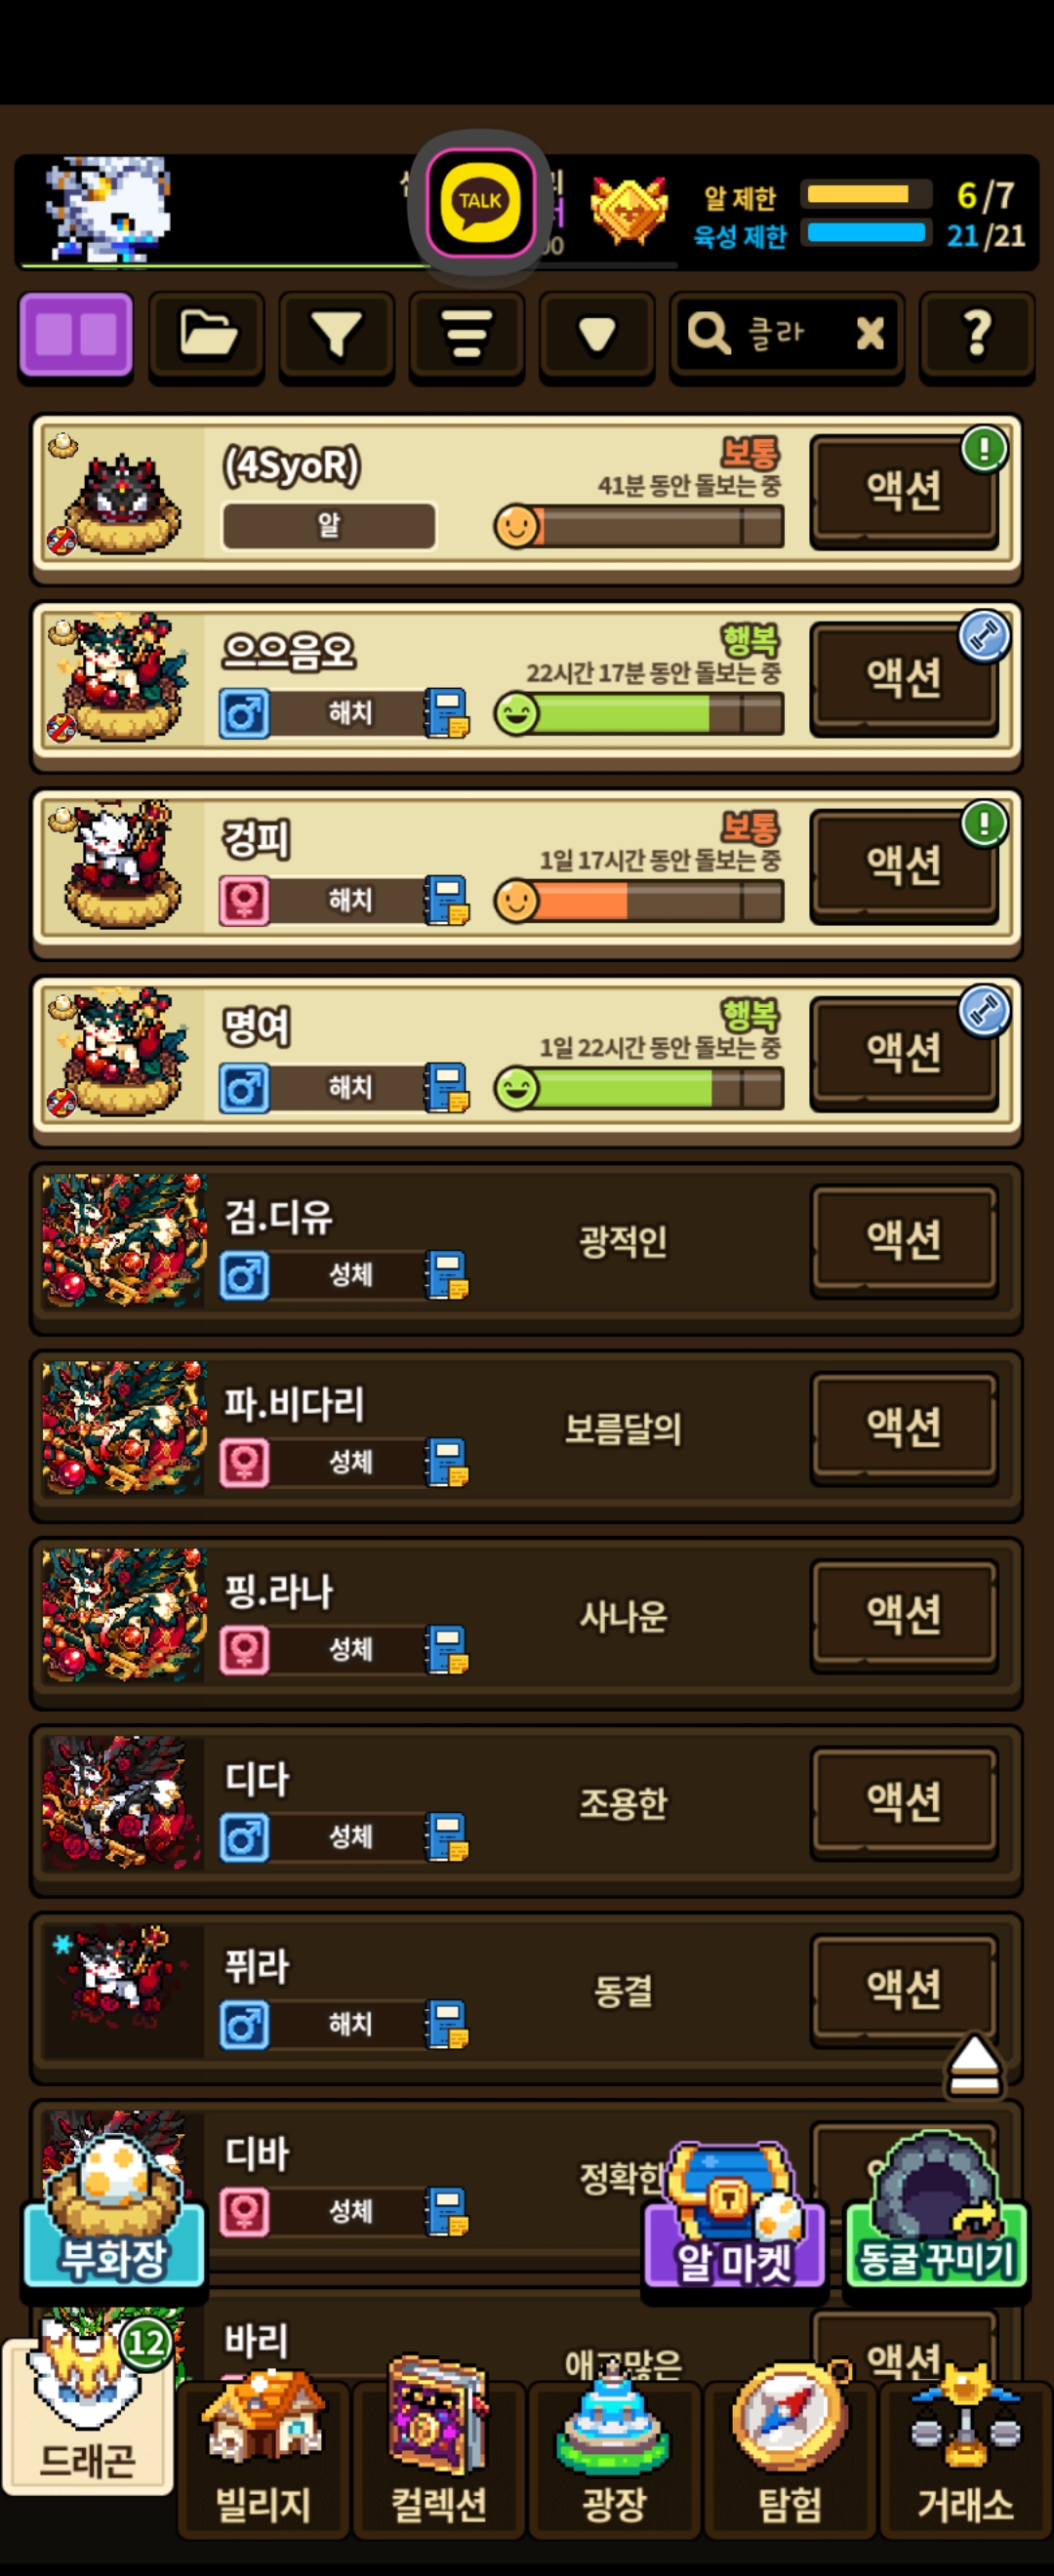Tap the 액션 button for (4SyoR) egg
This screenshot has width=1054, height=2576.
click(x=904, y=490)
